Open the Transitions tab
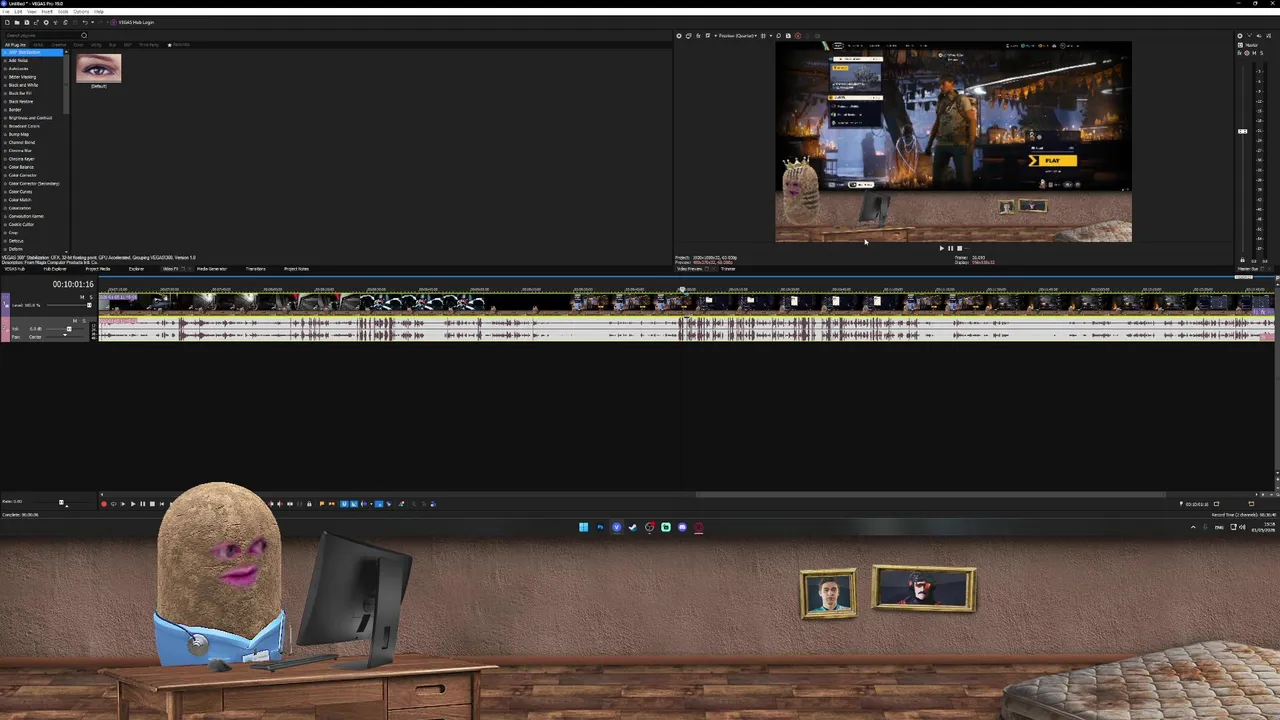Image resolution: width=1280 pixels, height=720 pixels. (x=255, y=269)
